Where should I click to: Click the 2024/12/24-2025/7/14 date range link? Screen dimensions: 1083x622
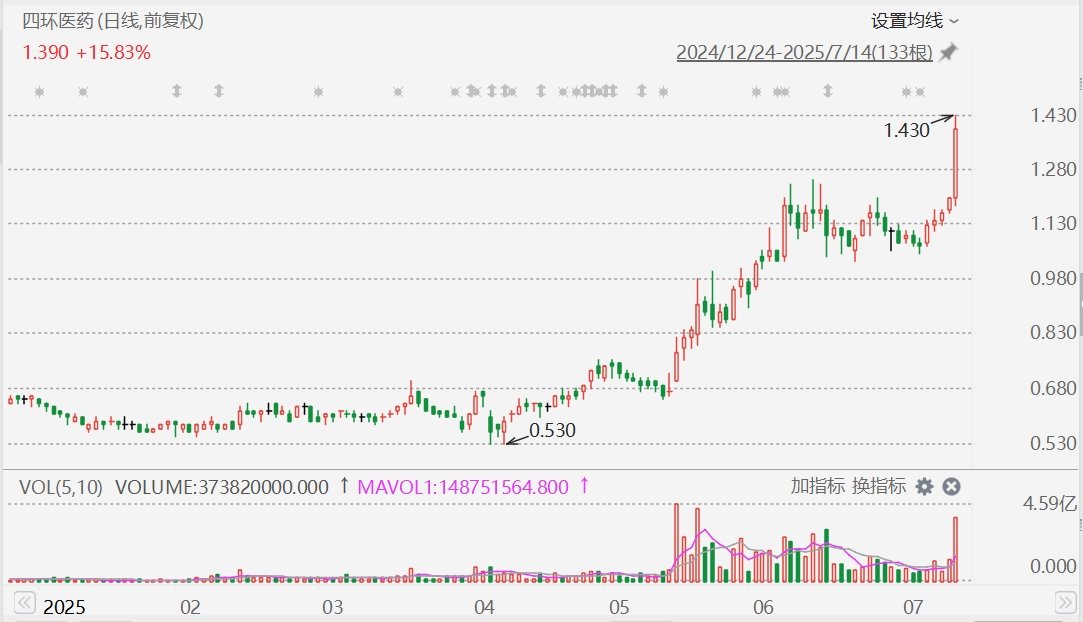pyautogui.click(x=804, y=53)
